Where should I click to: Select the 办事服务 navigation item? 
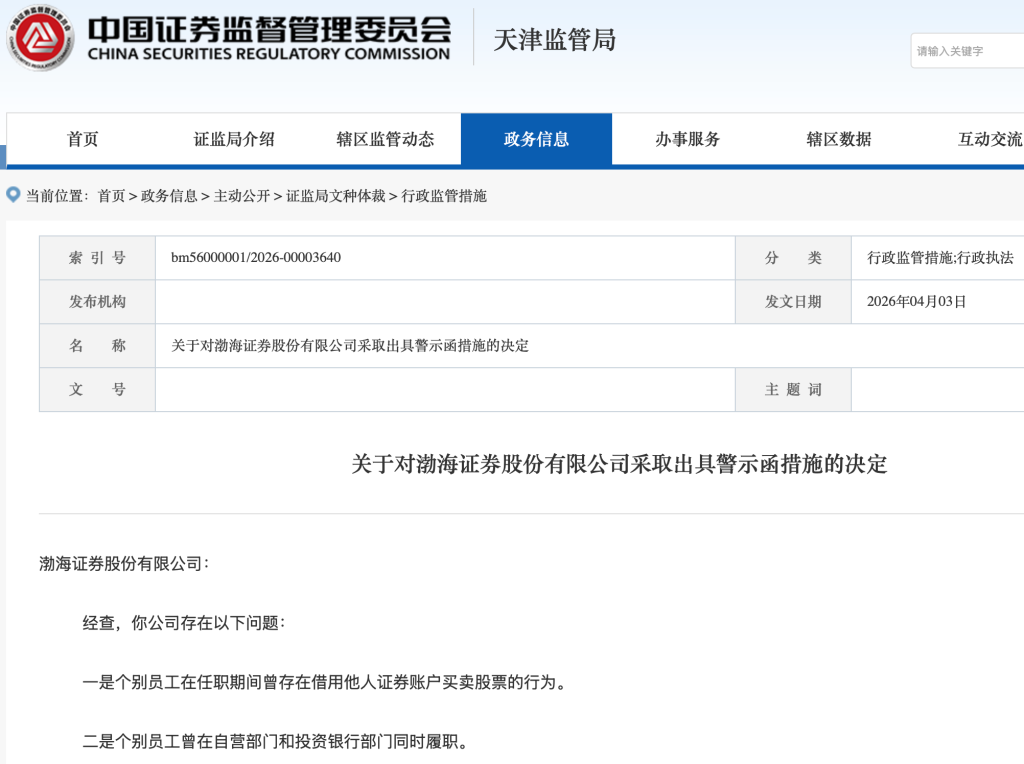coord(689,139)
